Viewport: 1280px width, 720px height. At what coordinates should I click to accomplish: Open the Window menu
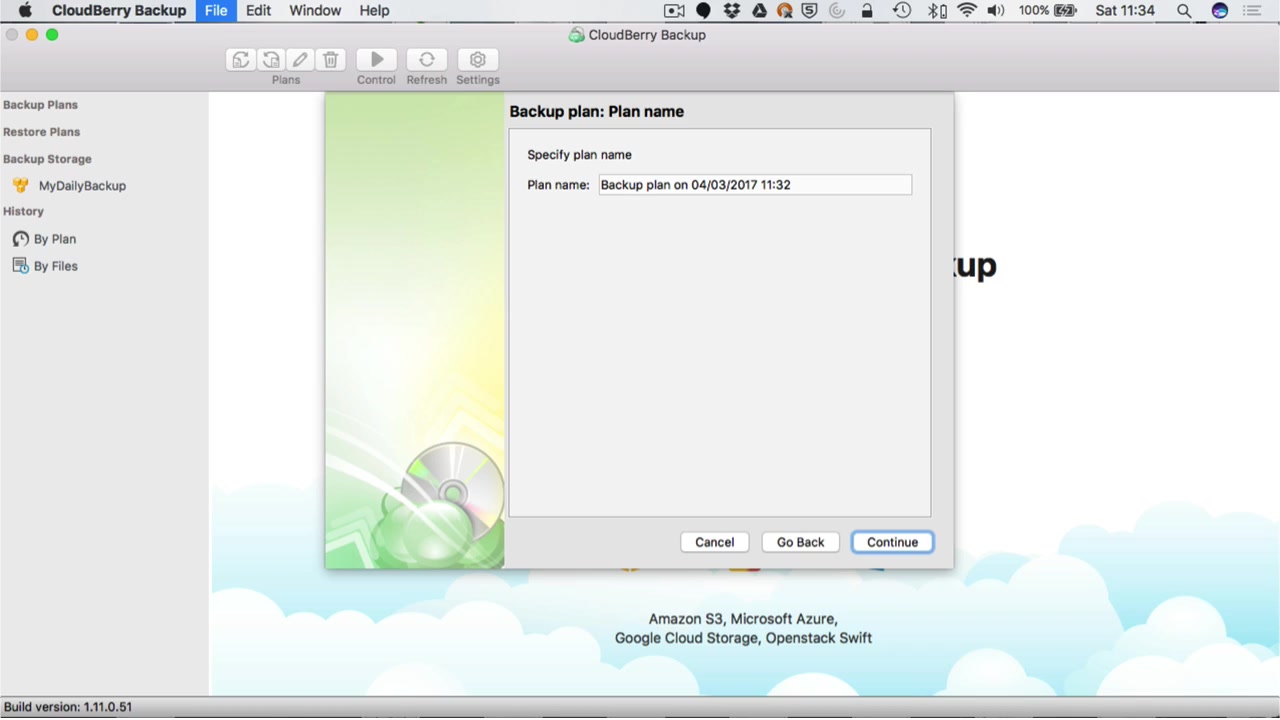click(315, 11)
